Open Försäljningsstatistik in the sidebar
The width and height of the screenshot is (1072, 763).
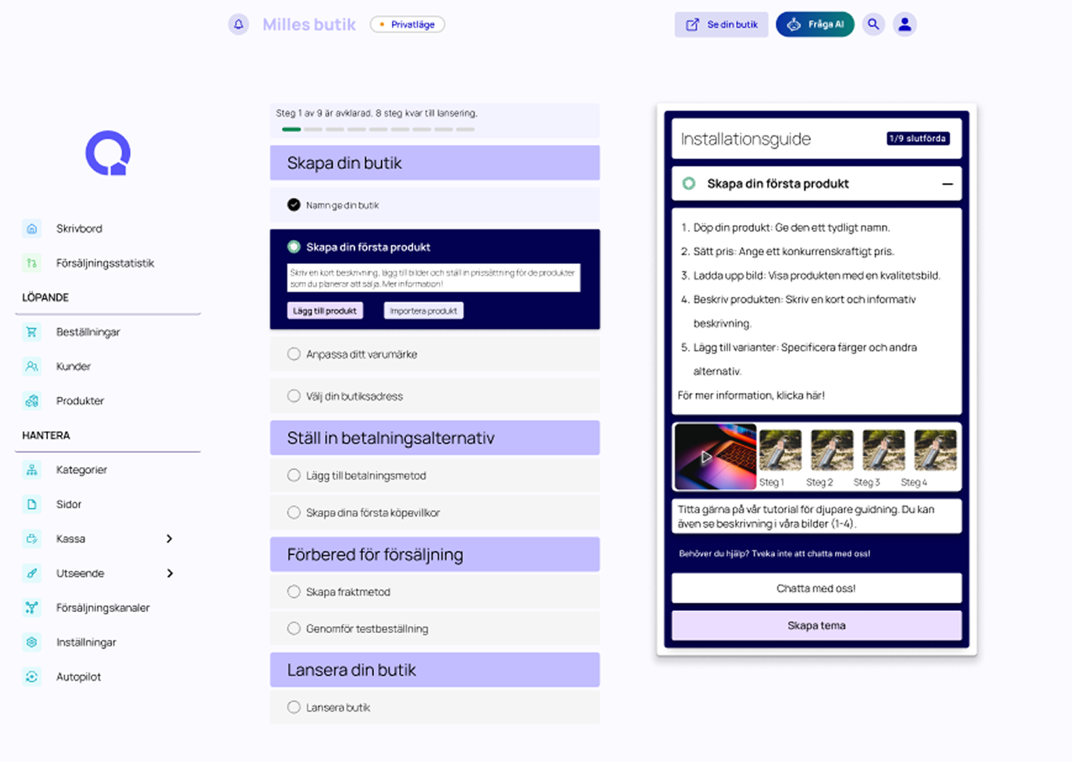point(104,264)
